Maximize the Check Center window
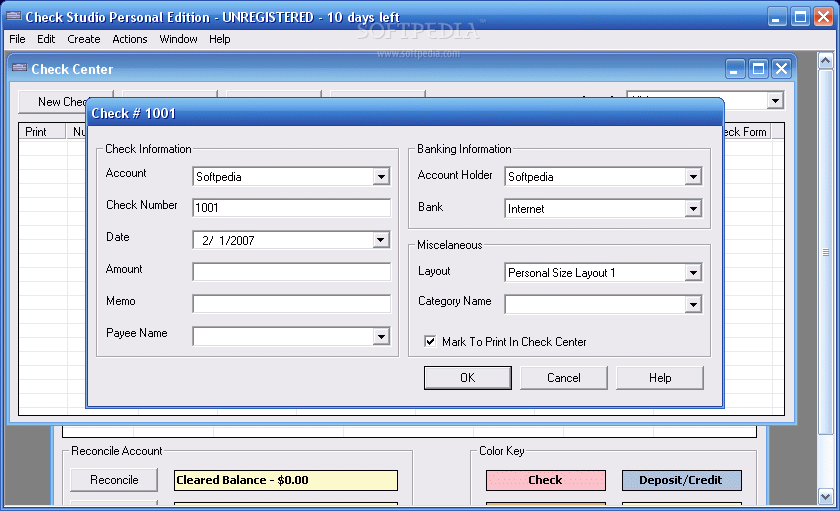 click(759, 69)
